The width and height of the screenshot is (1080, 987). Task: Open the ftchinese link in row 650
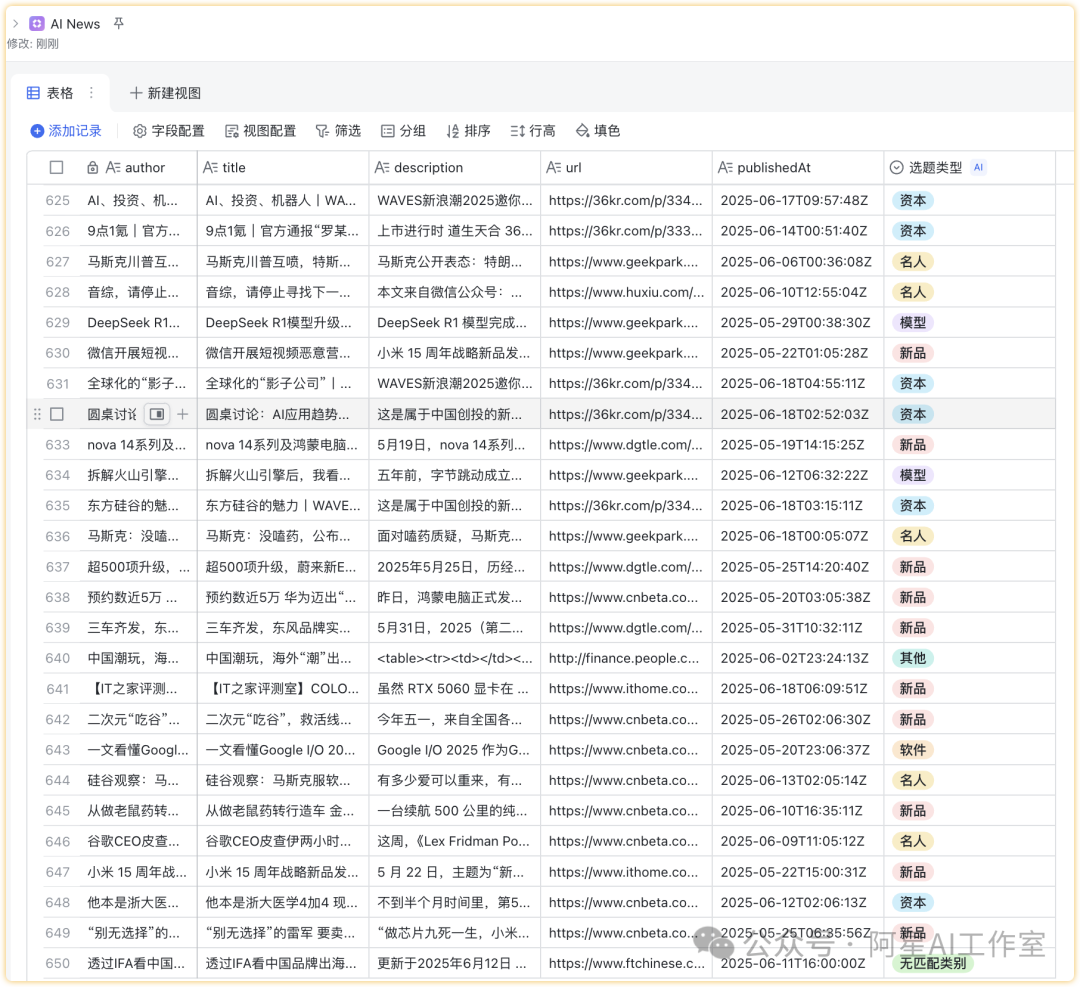pyautogui.click(x=627, y=963)
